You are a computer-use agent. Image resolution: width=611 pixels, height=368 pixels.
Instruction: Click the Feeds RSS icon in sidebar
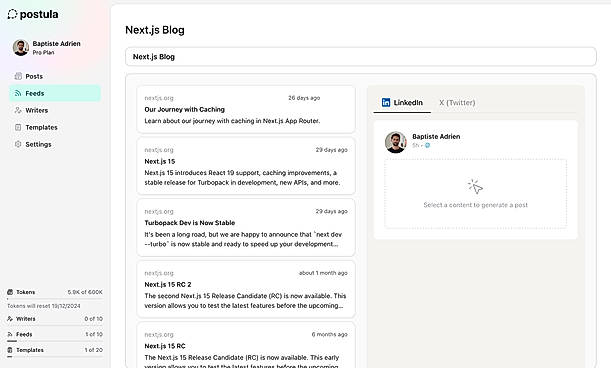tap(18, 93)
